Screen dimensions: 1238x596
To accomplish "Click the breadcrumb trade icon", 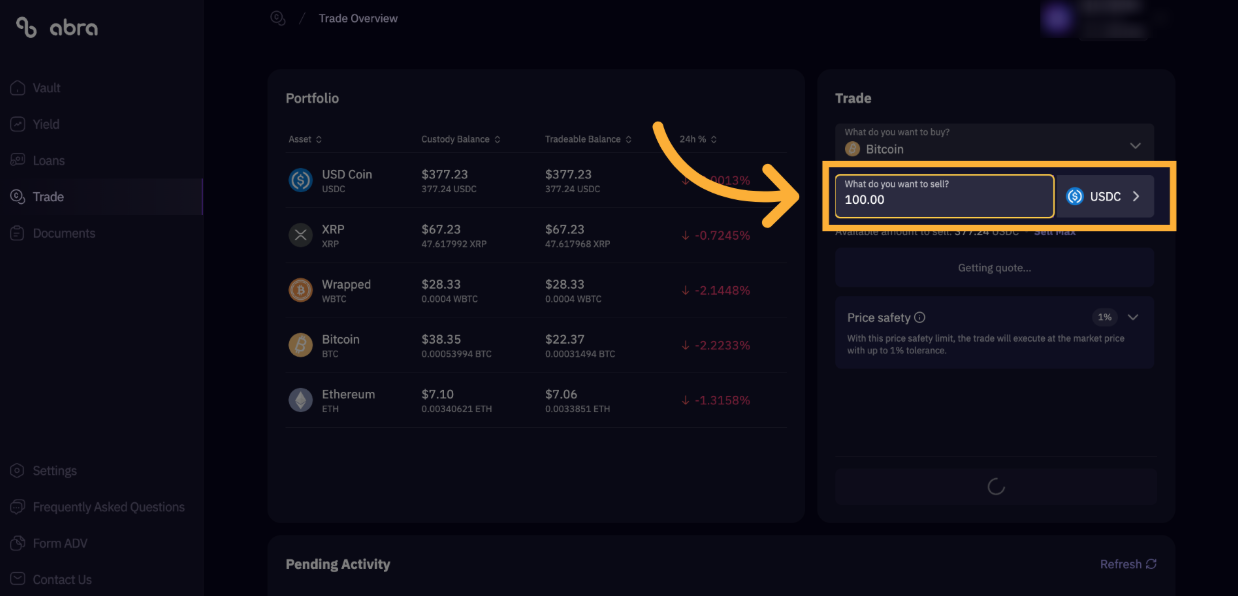I will [x=278, y=18].
